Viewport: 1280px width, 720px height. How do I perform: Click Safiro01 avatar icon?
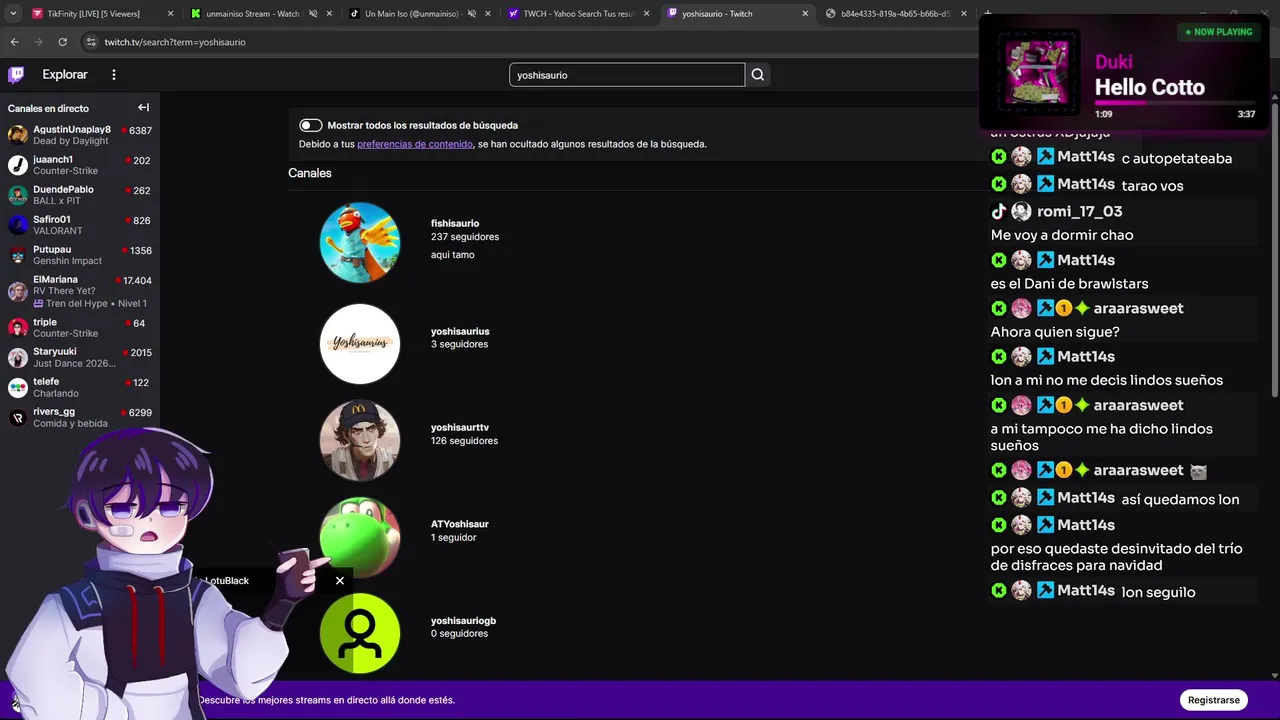[x=17, y=225]
